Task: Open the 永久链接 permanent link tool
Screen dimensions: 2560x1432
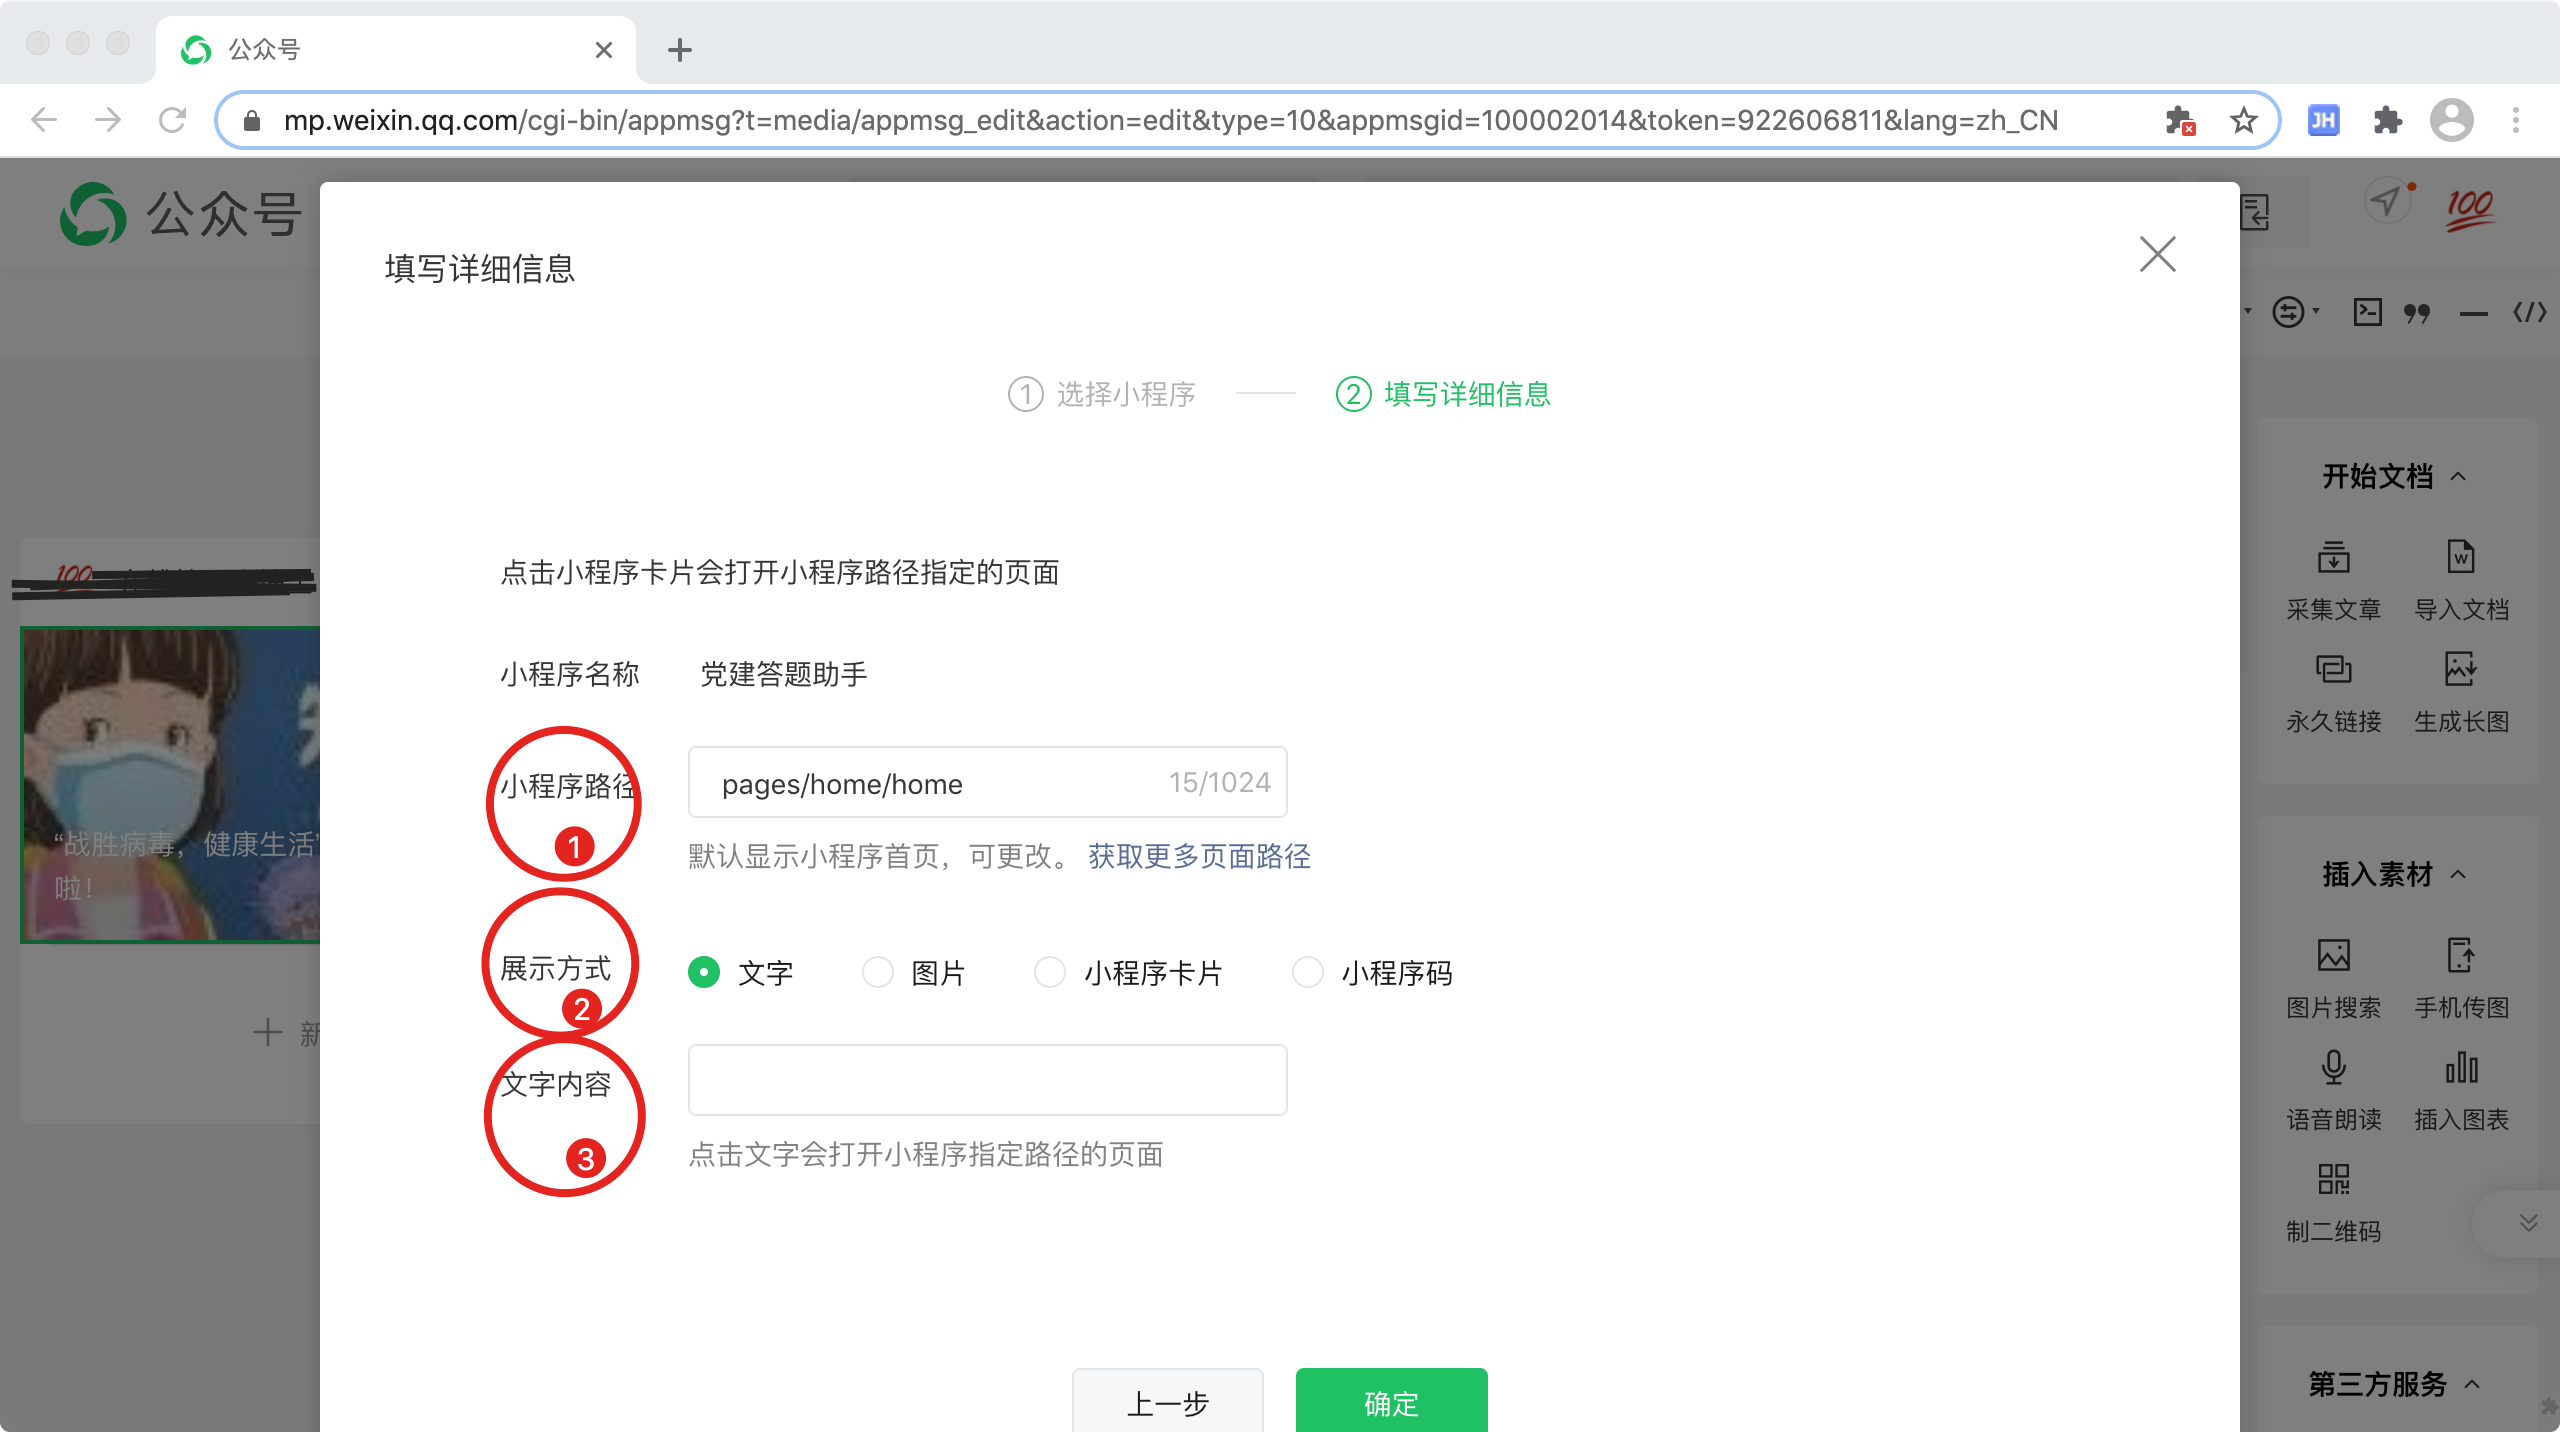Action: coord(2333,669)
